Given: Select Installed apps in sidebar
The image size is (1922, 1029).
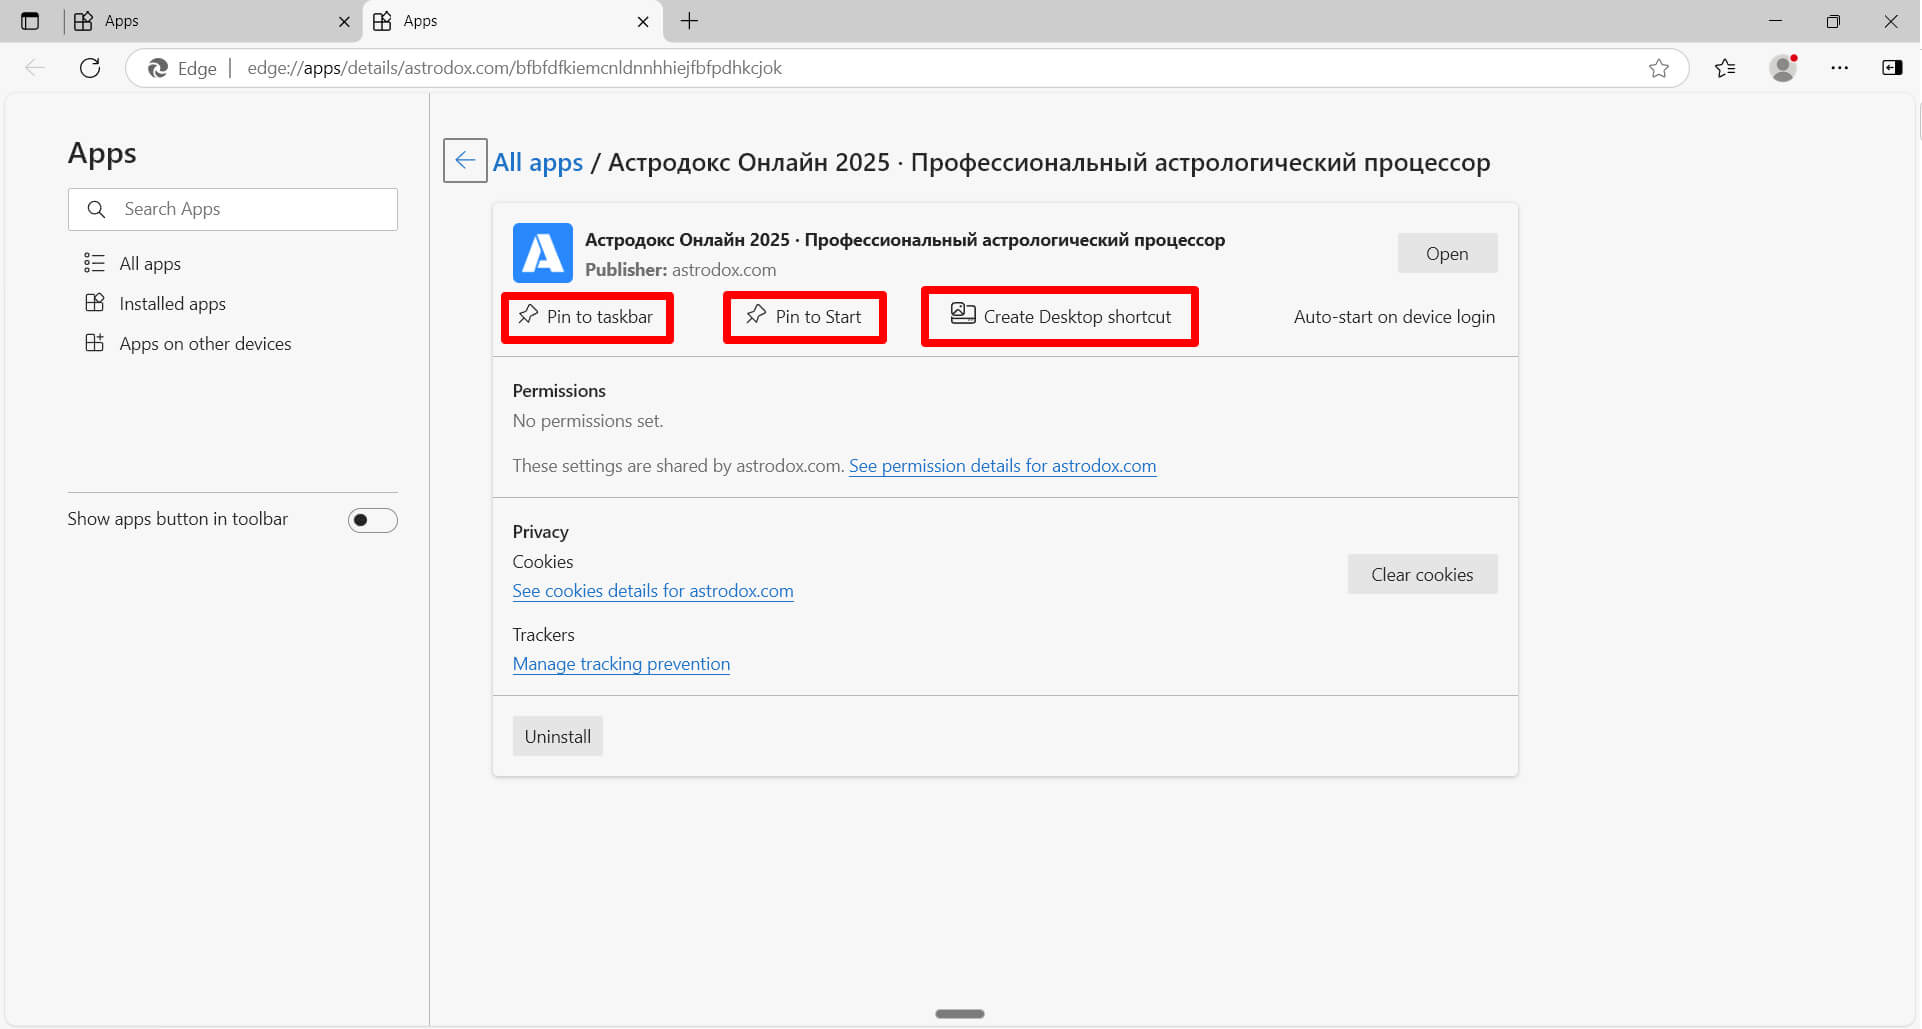Looking at the screenshot, I should (155, 304).
